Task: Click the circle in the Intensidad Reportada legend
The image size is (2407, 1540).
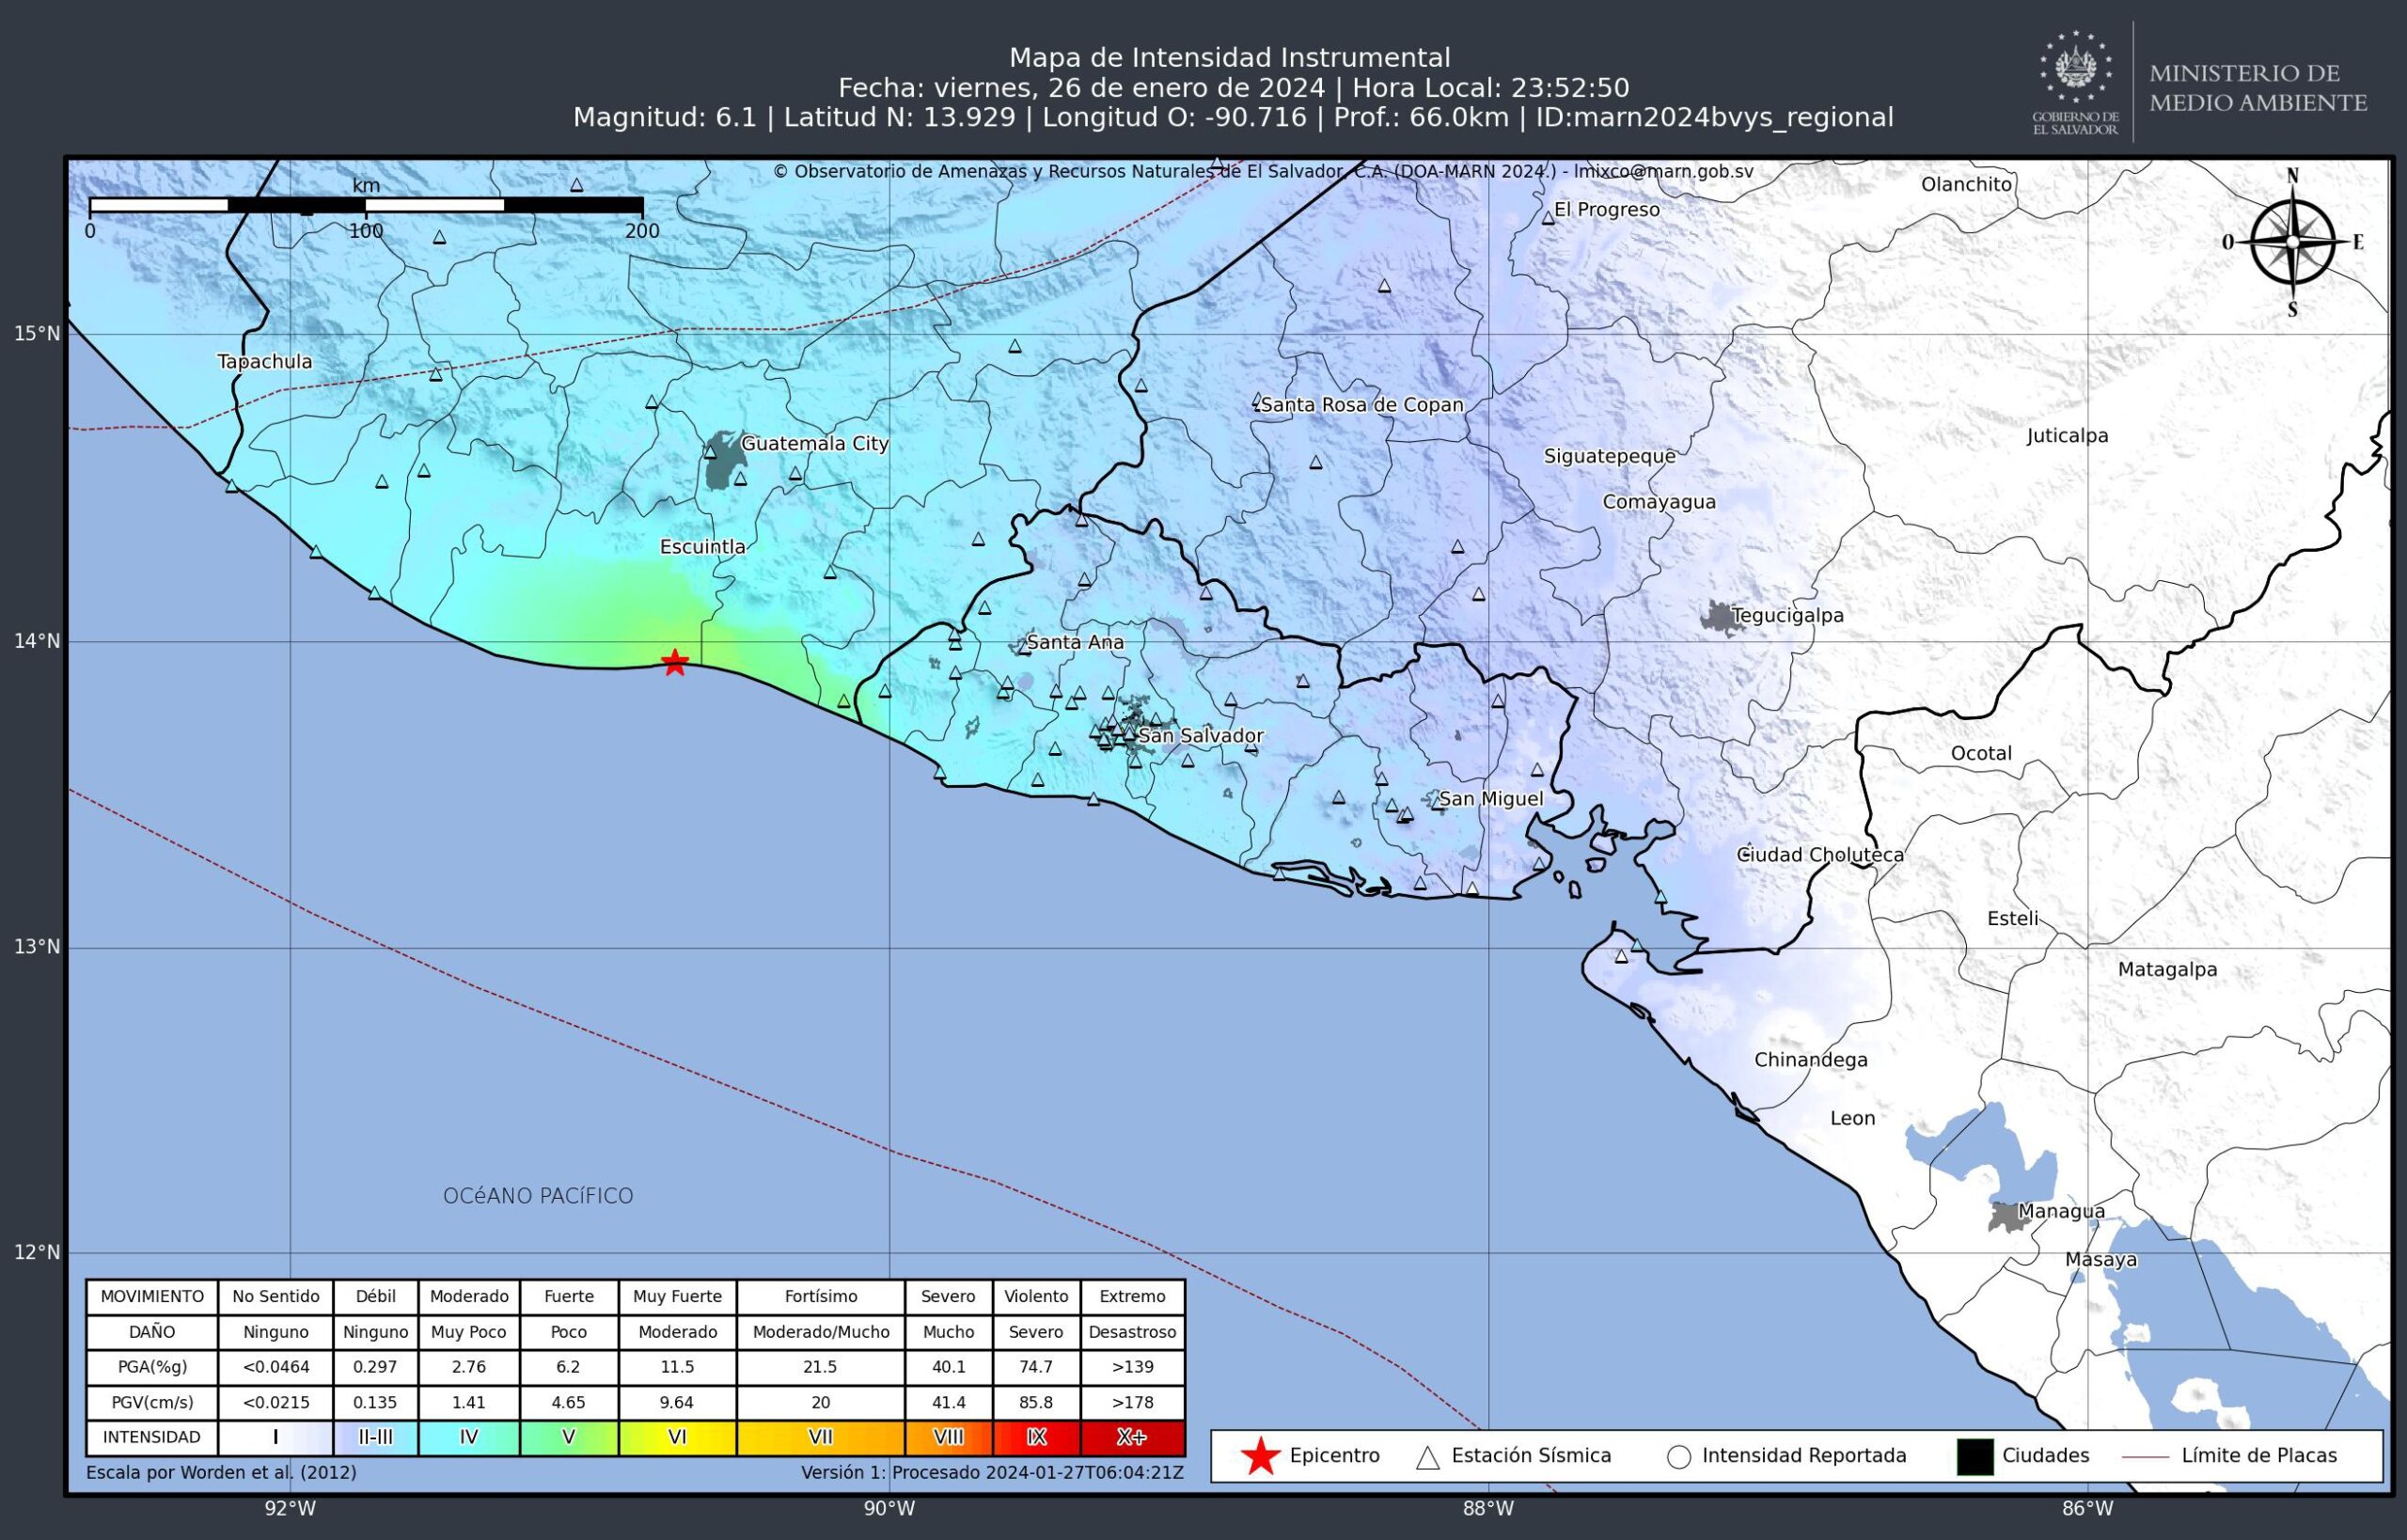Action: (1679, 1457)
